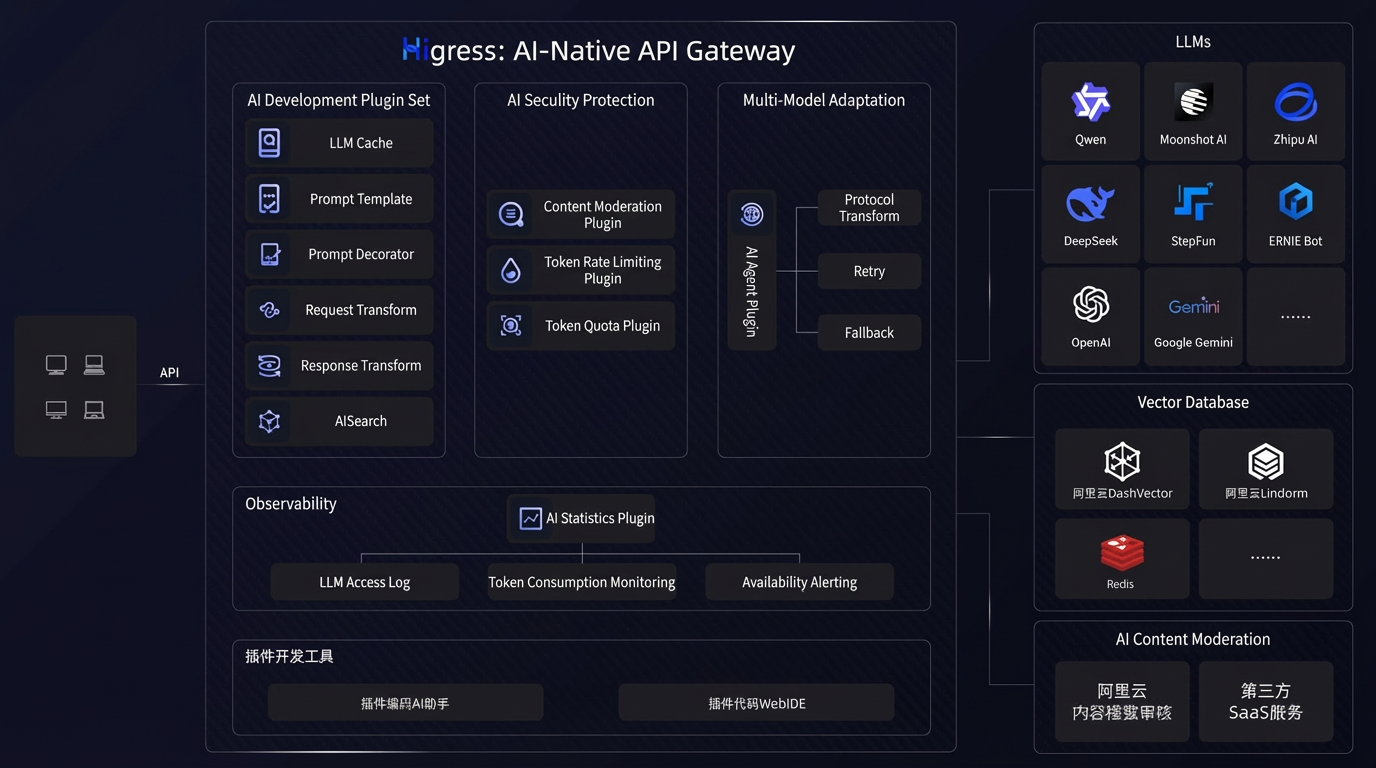Click the Redis database icon
Screen dimensions: 1376x768
tap(1122, 553)
